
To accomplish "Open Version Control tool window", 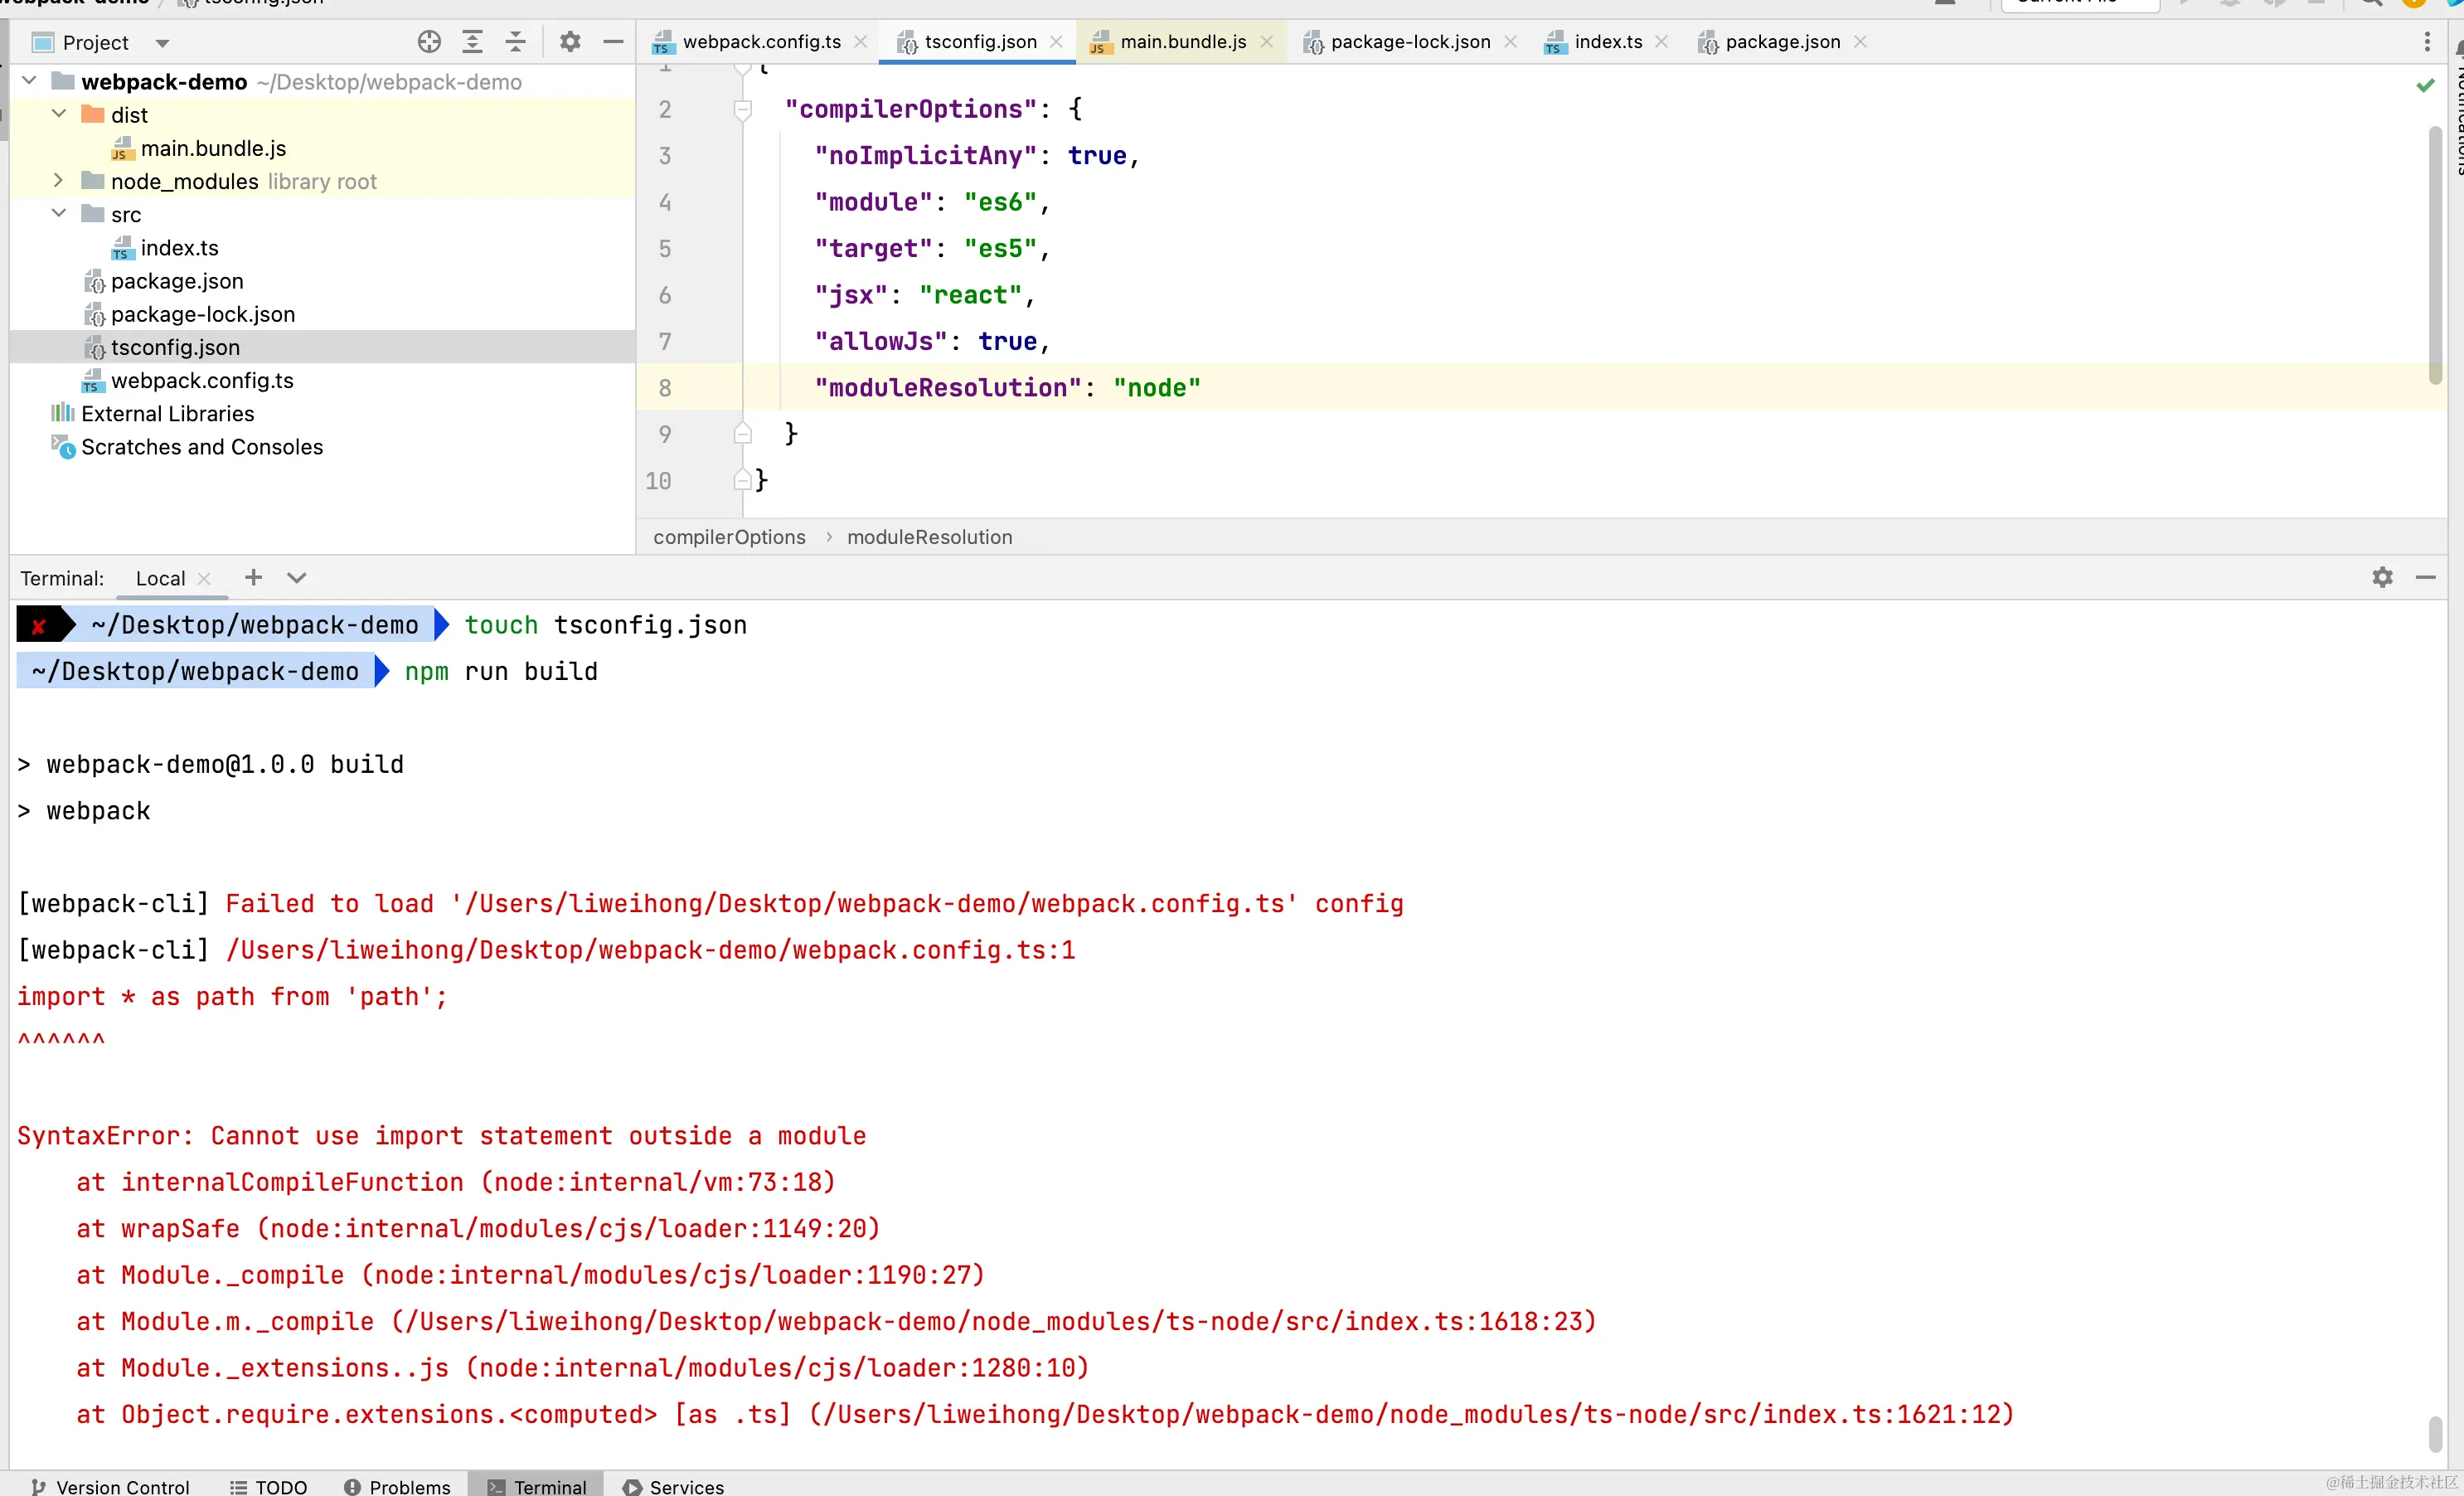I will tap(110, 1486).
